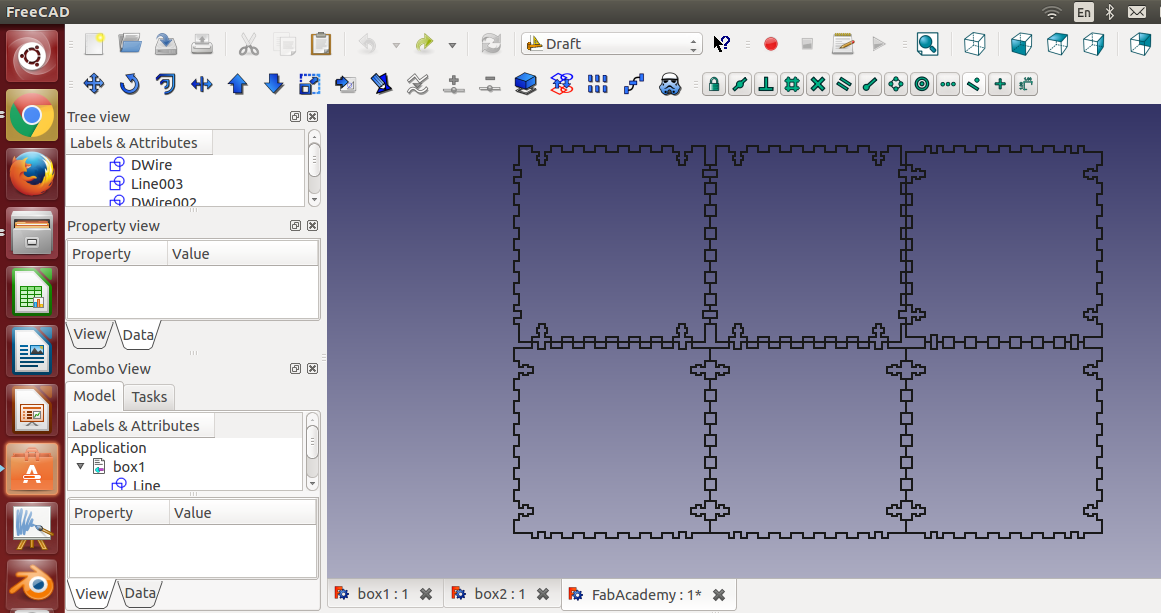This screenshot has height=613, width=1161.
Task: Toggle snap to endpoint
Action: click(x=869, y=84)
